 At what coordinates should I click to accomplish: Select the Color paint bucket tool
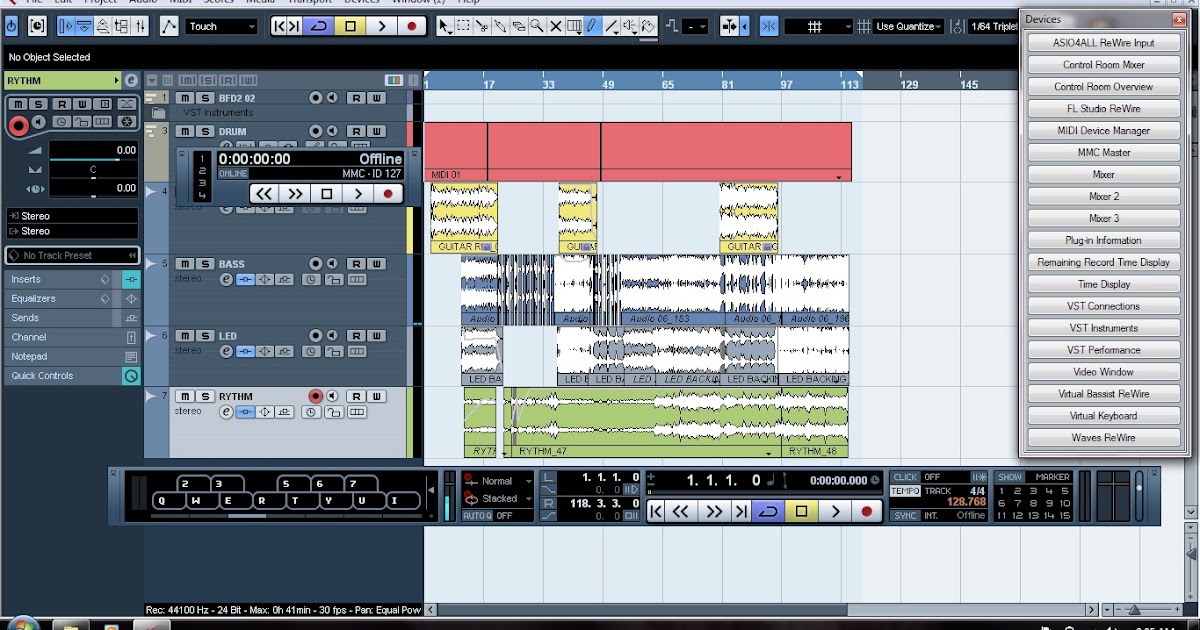pos(648,27)
